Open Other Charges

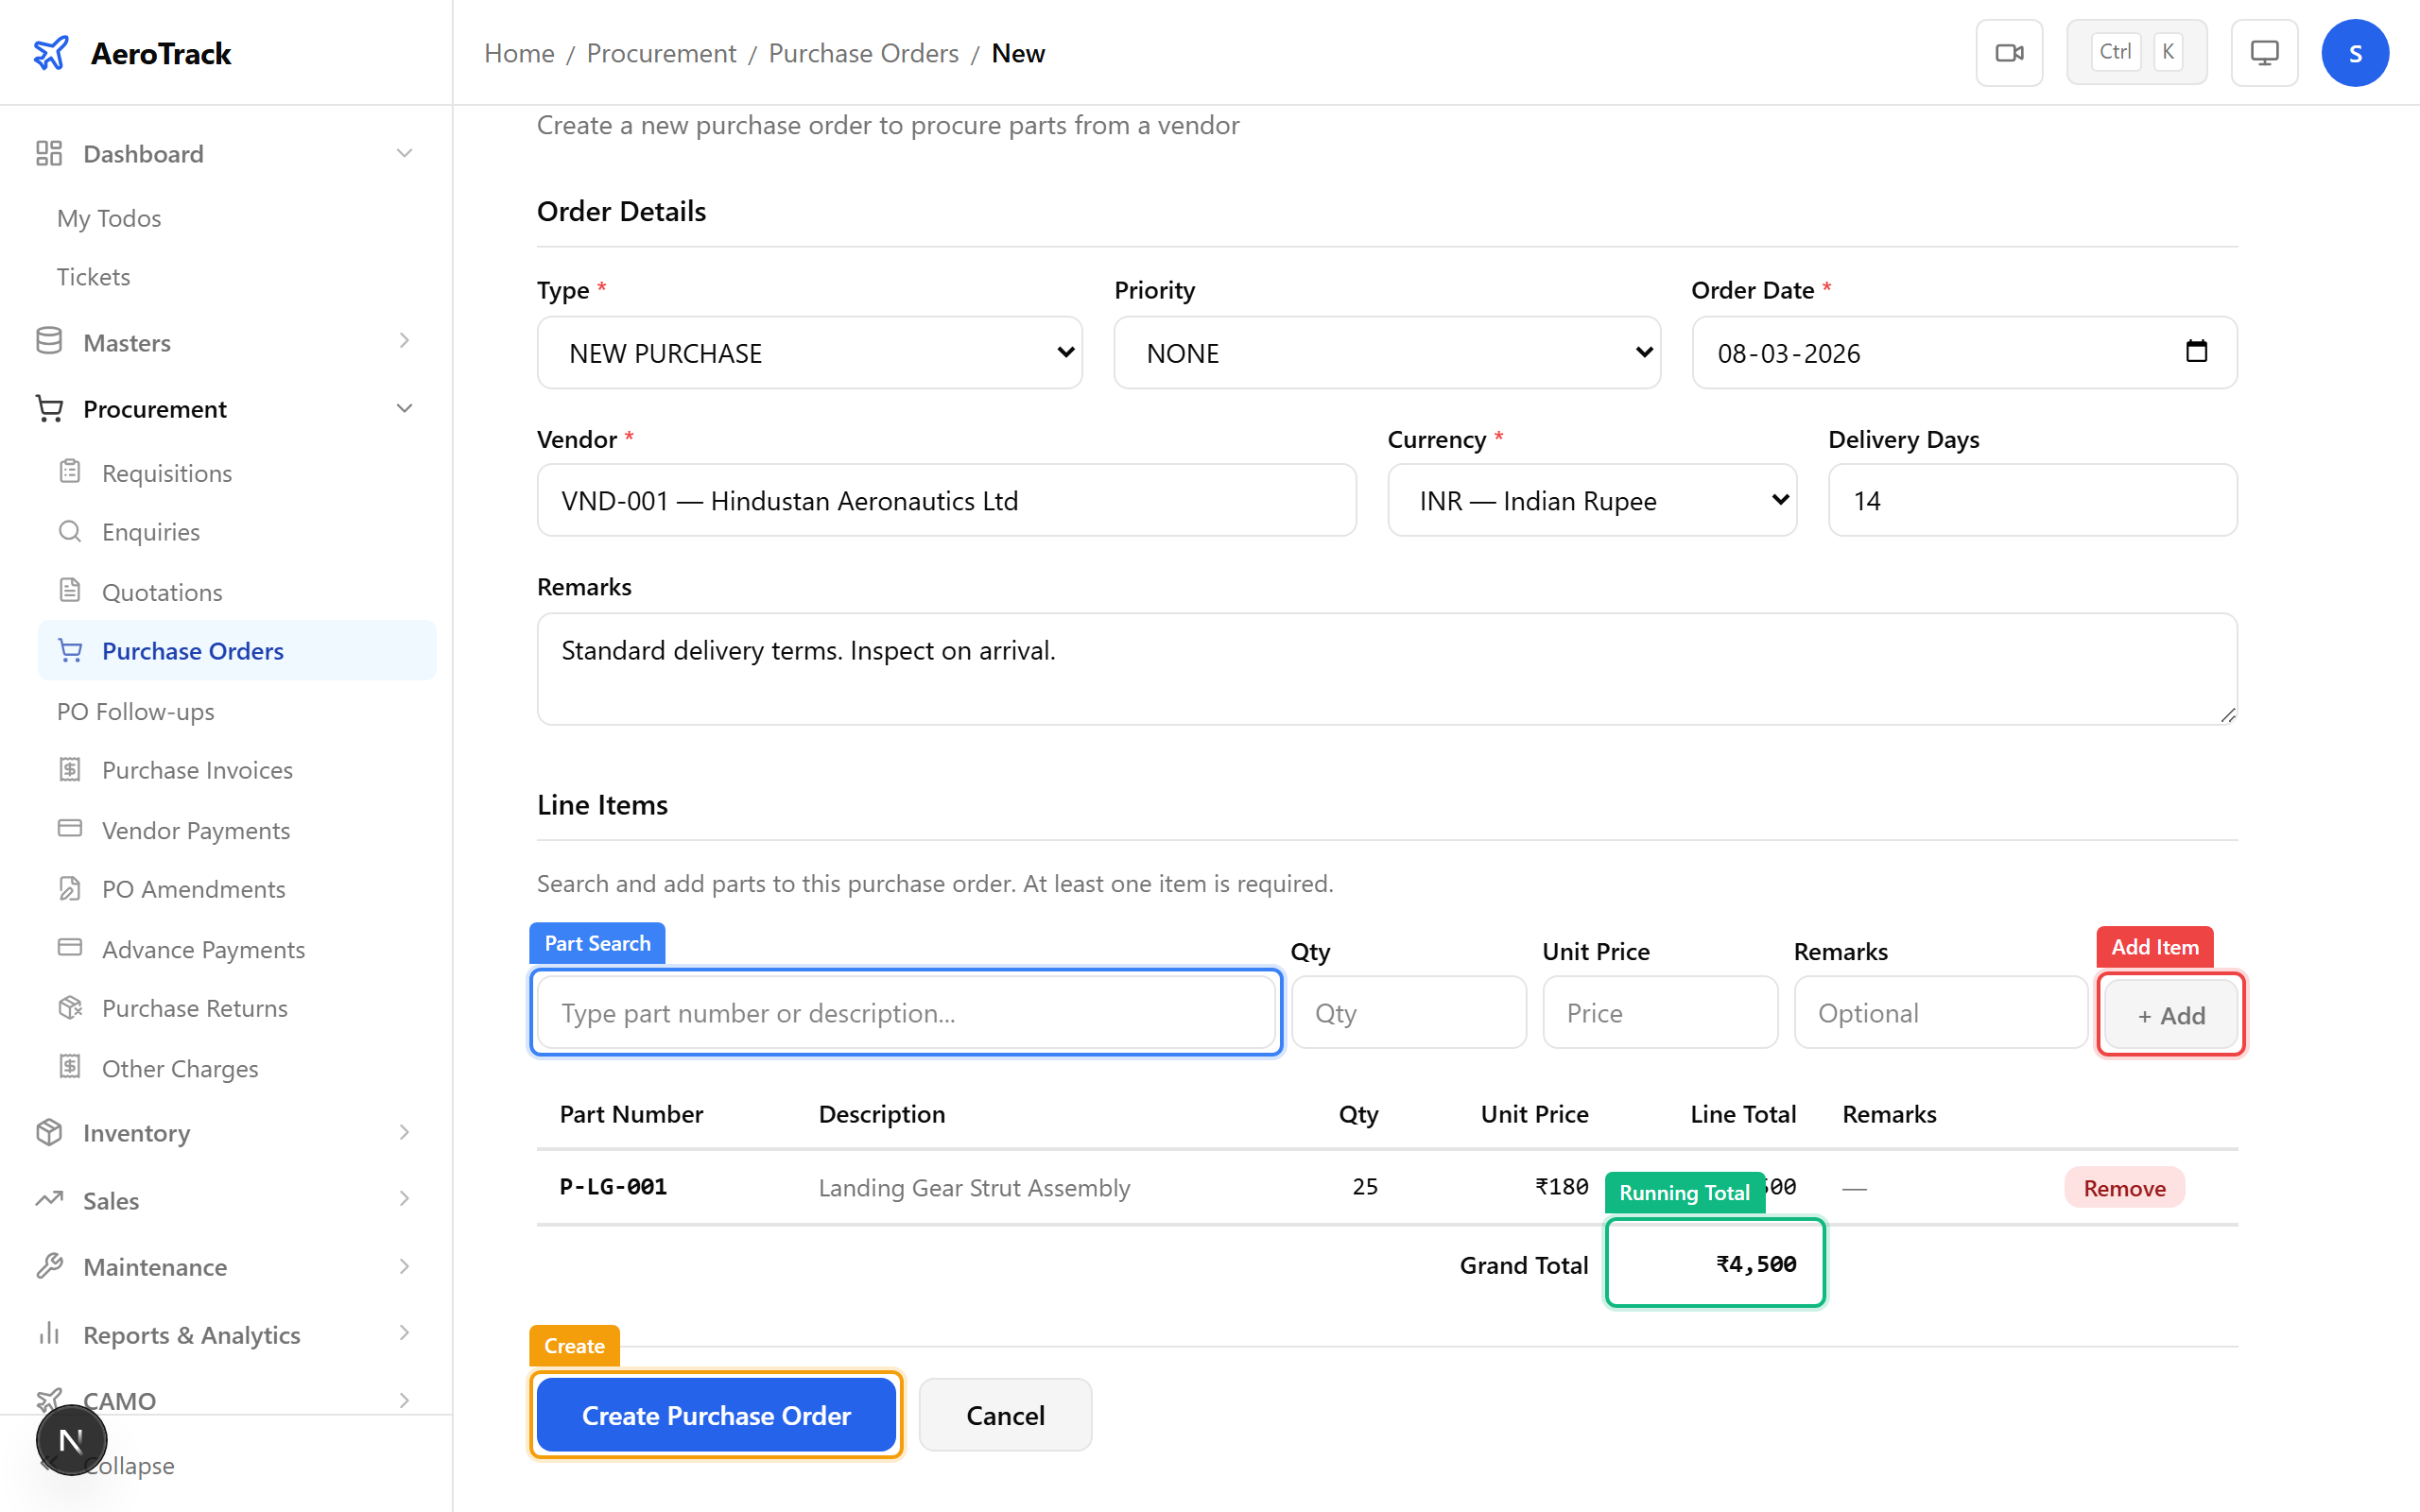tap(179, 1068)
